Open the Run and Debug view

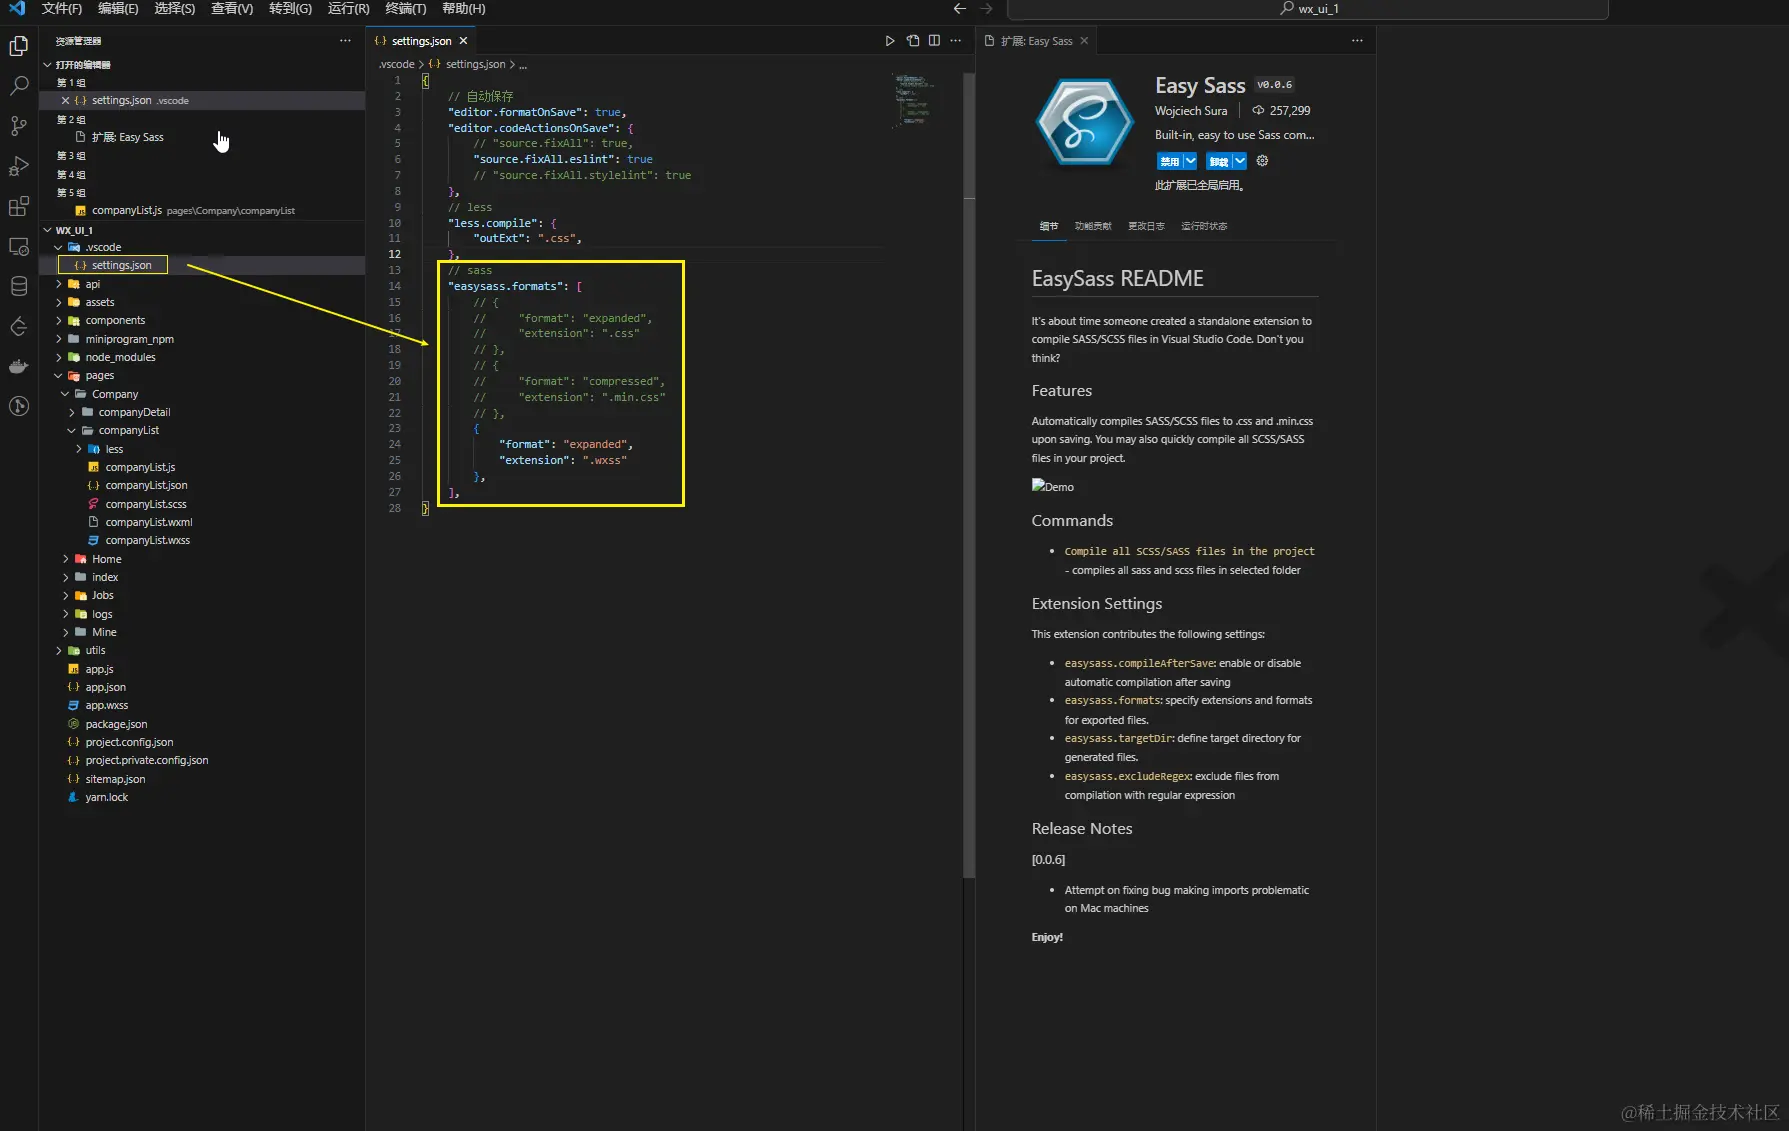click(19, 166)
